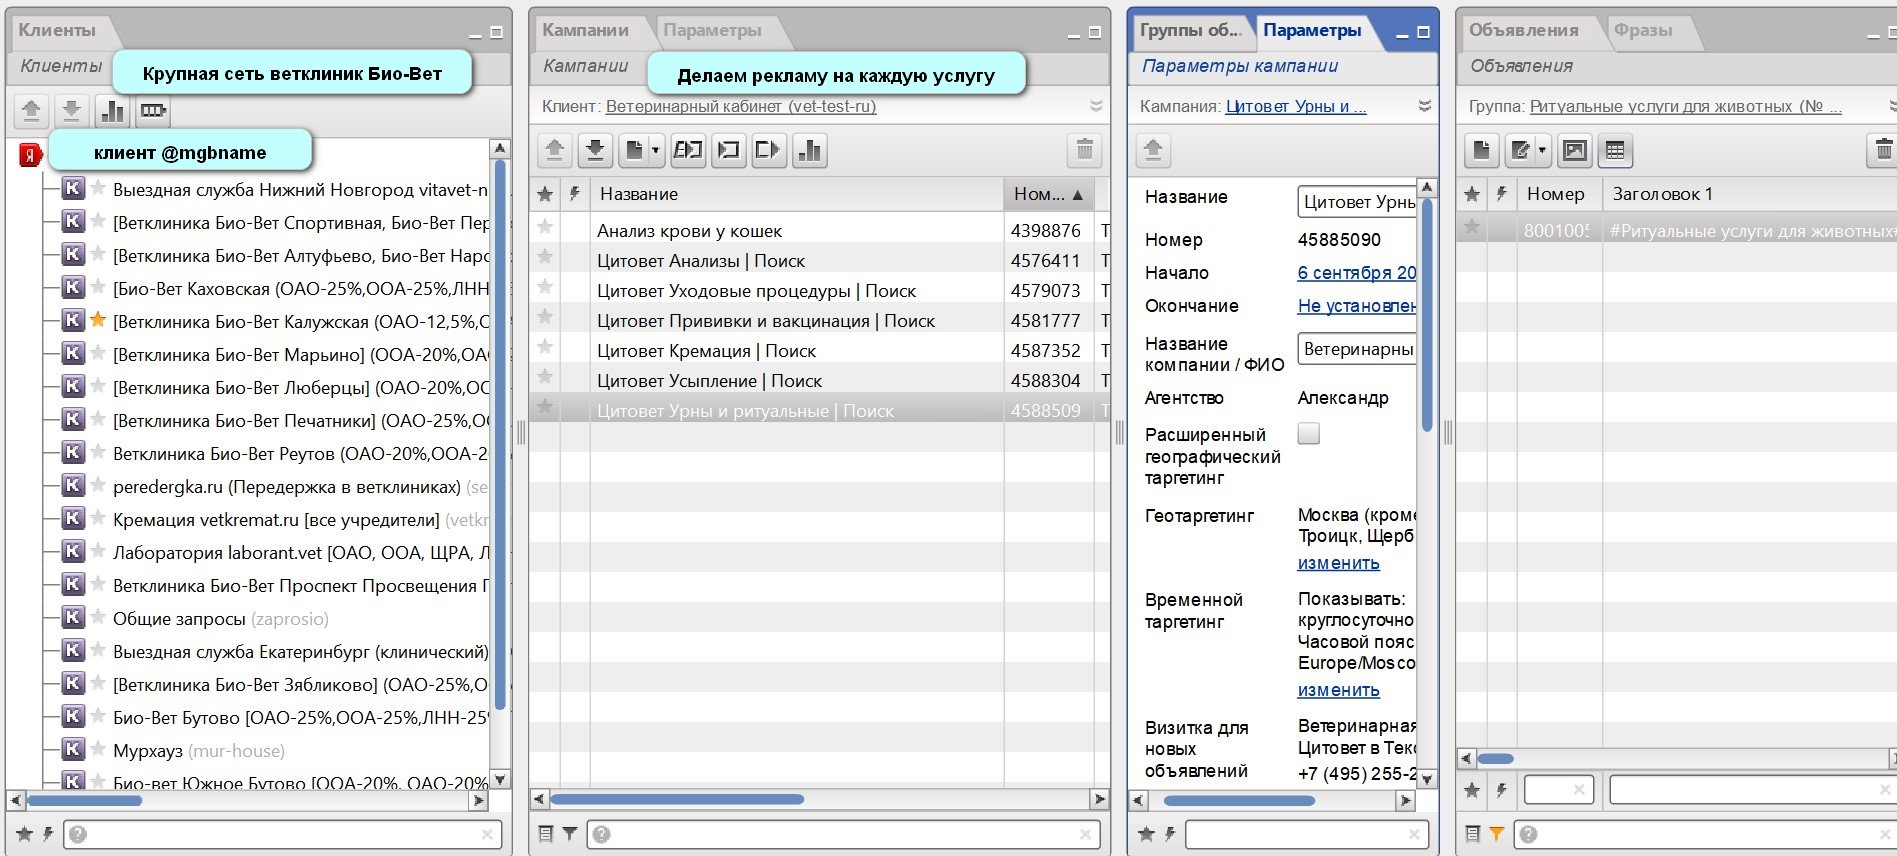1897x856 pixels.
Task: Toggle star for Цитовет Анализы campaign
Action: click(x=545, y=257)
